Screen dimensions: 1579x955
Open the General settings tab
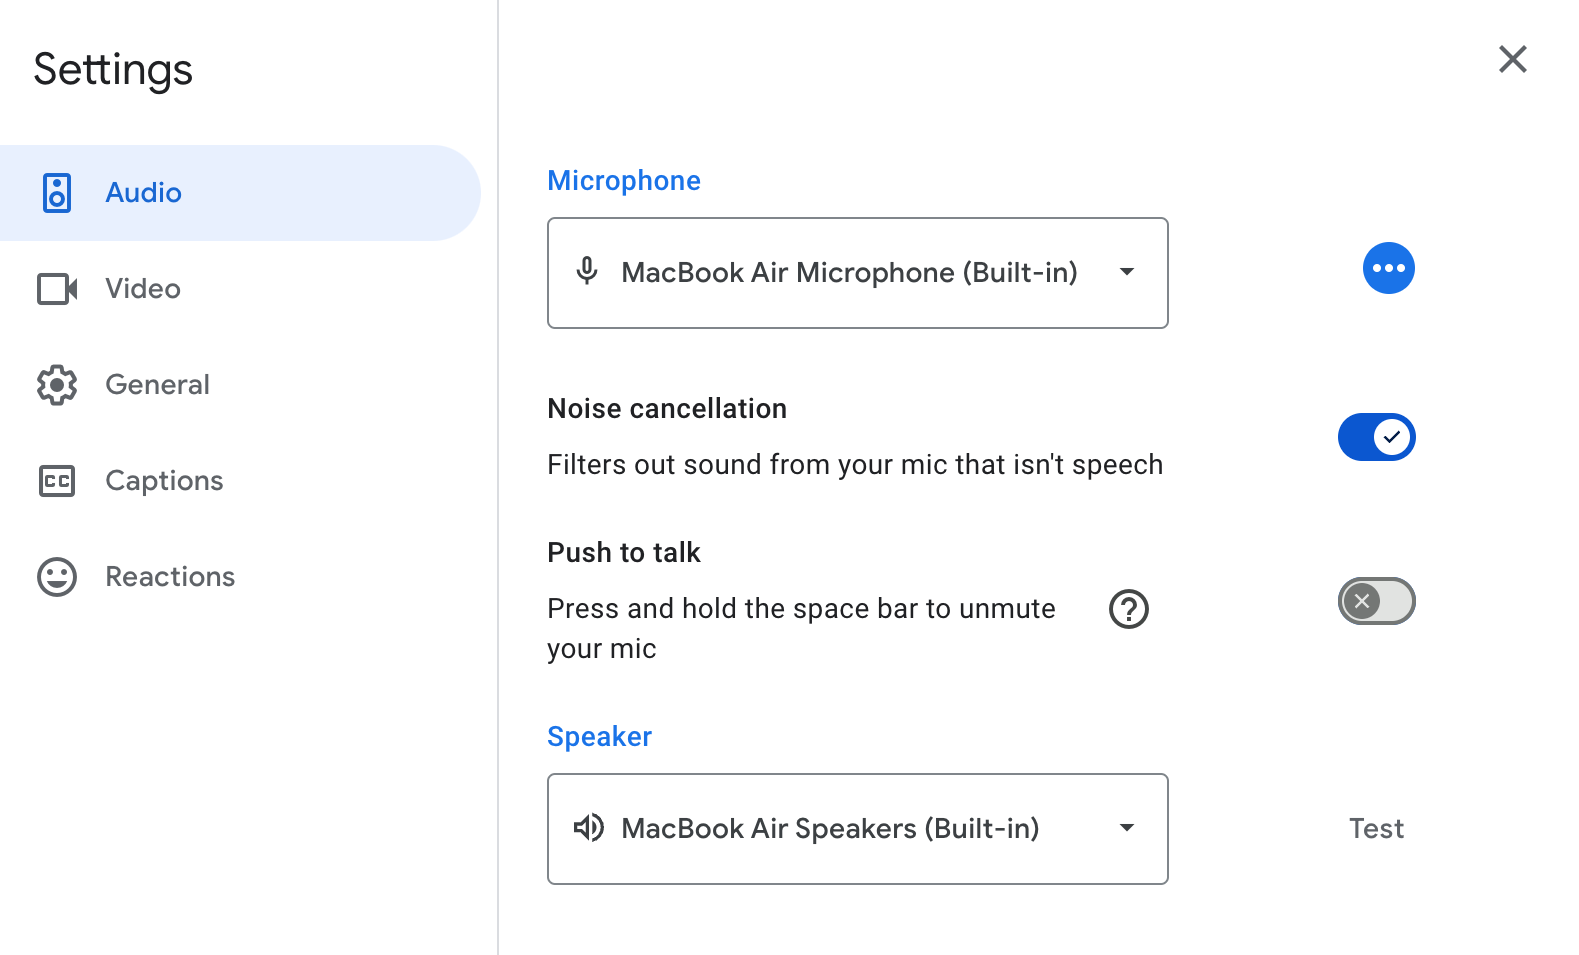coord(240,385)
